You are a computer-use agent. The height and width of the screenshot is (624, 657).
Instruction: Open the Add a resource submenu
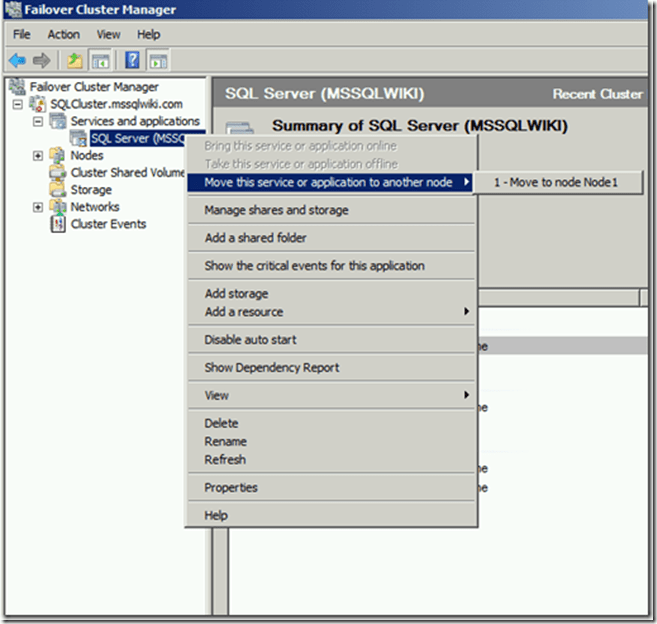pos(243,312)
